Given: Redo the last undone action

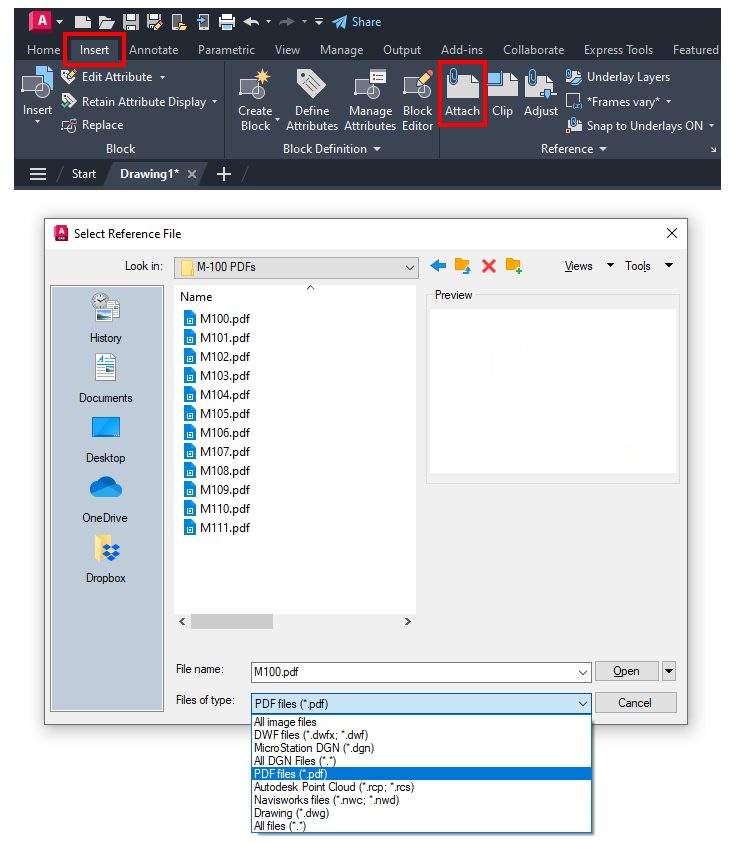Looking at the screenshot, I should [x=286, y=22].
